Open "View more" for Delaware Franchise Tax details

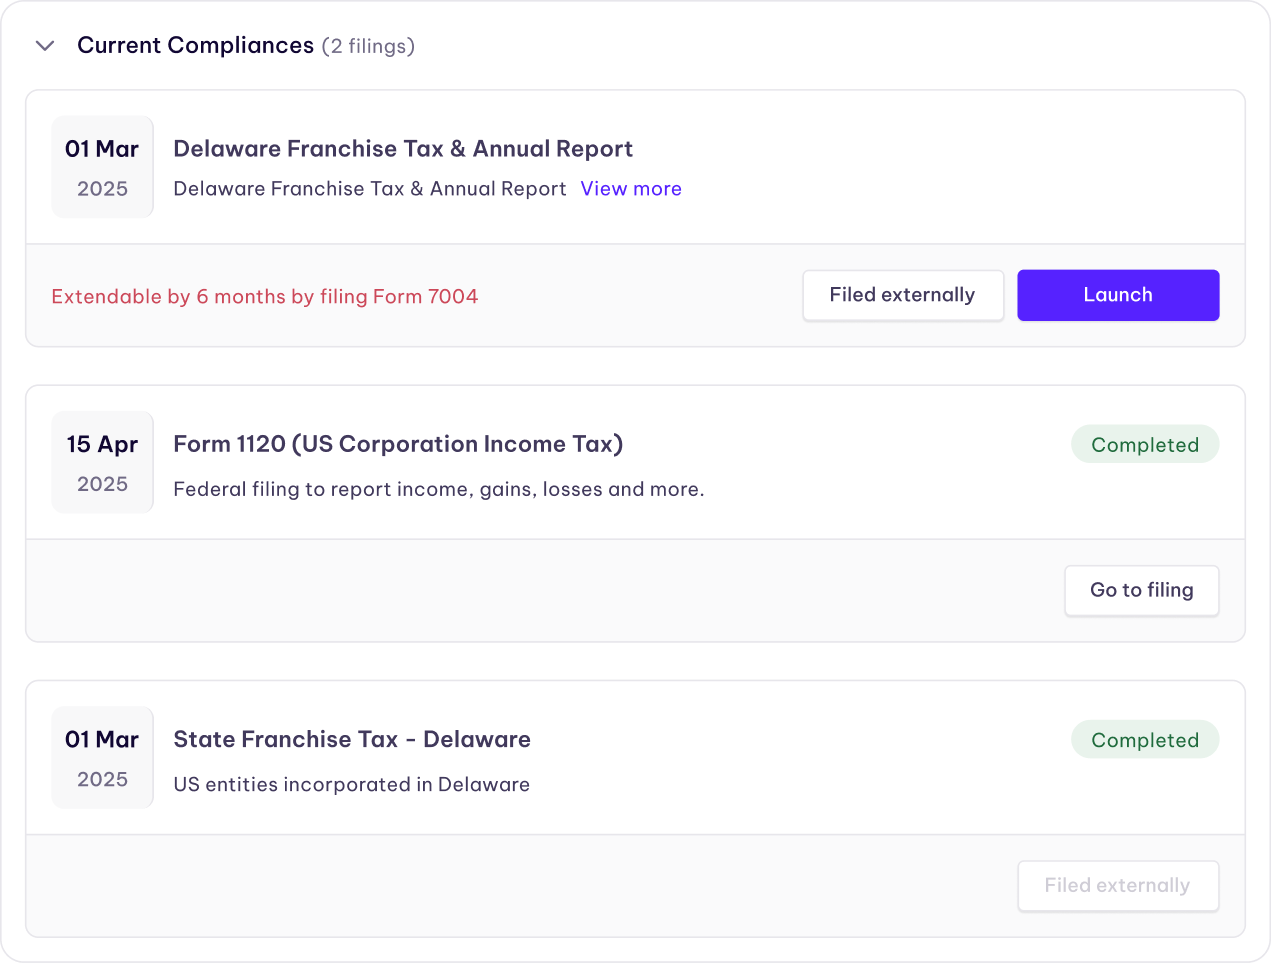[x=630, y=188]
